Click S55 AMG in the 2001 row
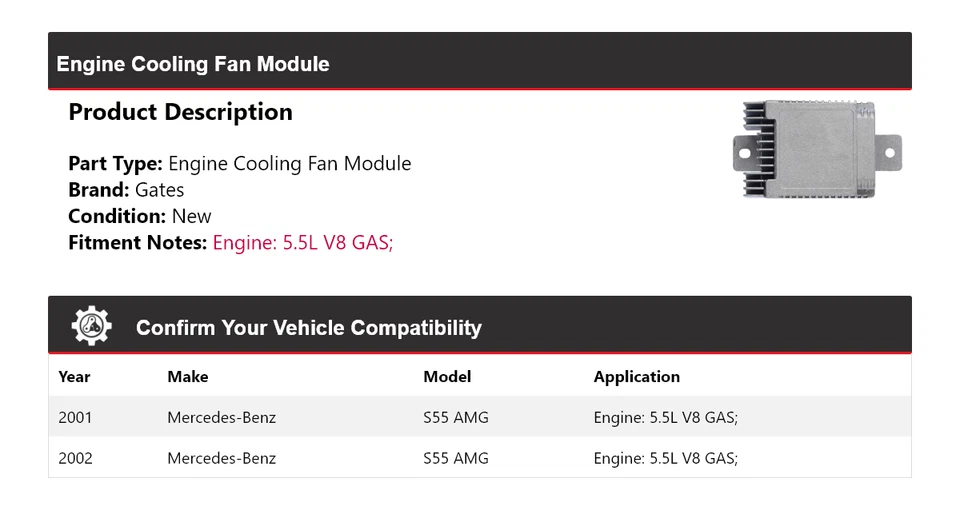The width and height of the screenshot is (960, 510). 456,417
